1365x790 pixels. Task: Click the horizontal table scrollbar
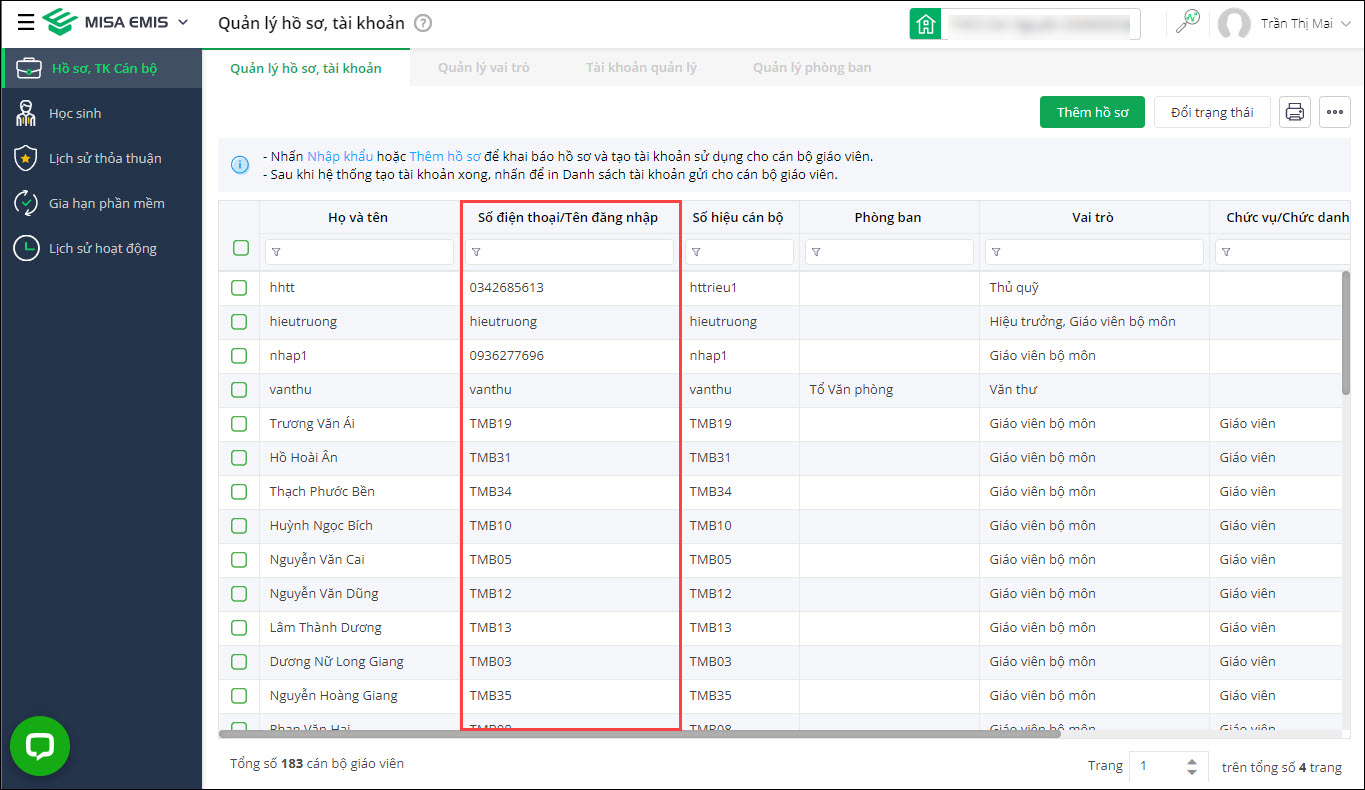(640, 734)
